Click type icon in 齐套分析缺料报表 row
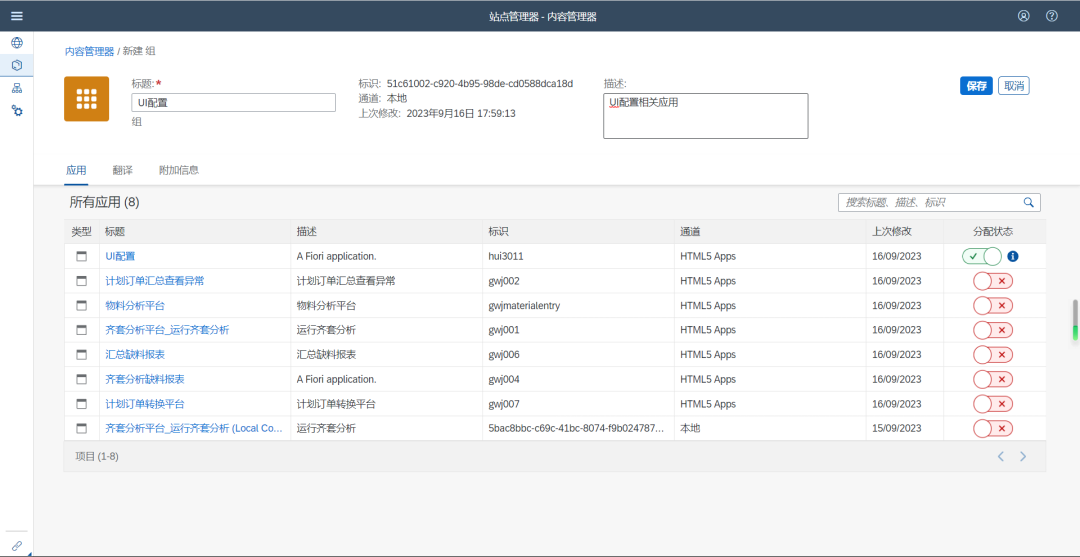 [81, 379]
